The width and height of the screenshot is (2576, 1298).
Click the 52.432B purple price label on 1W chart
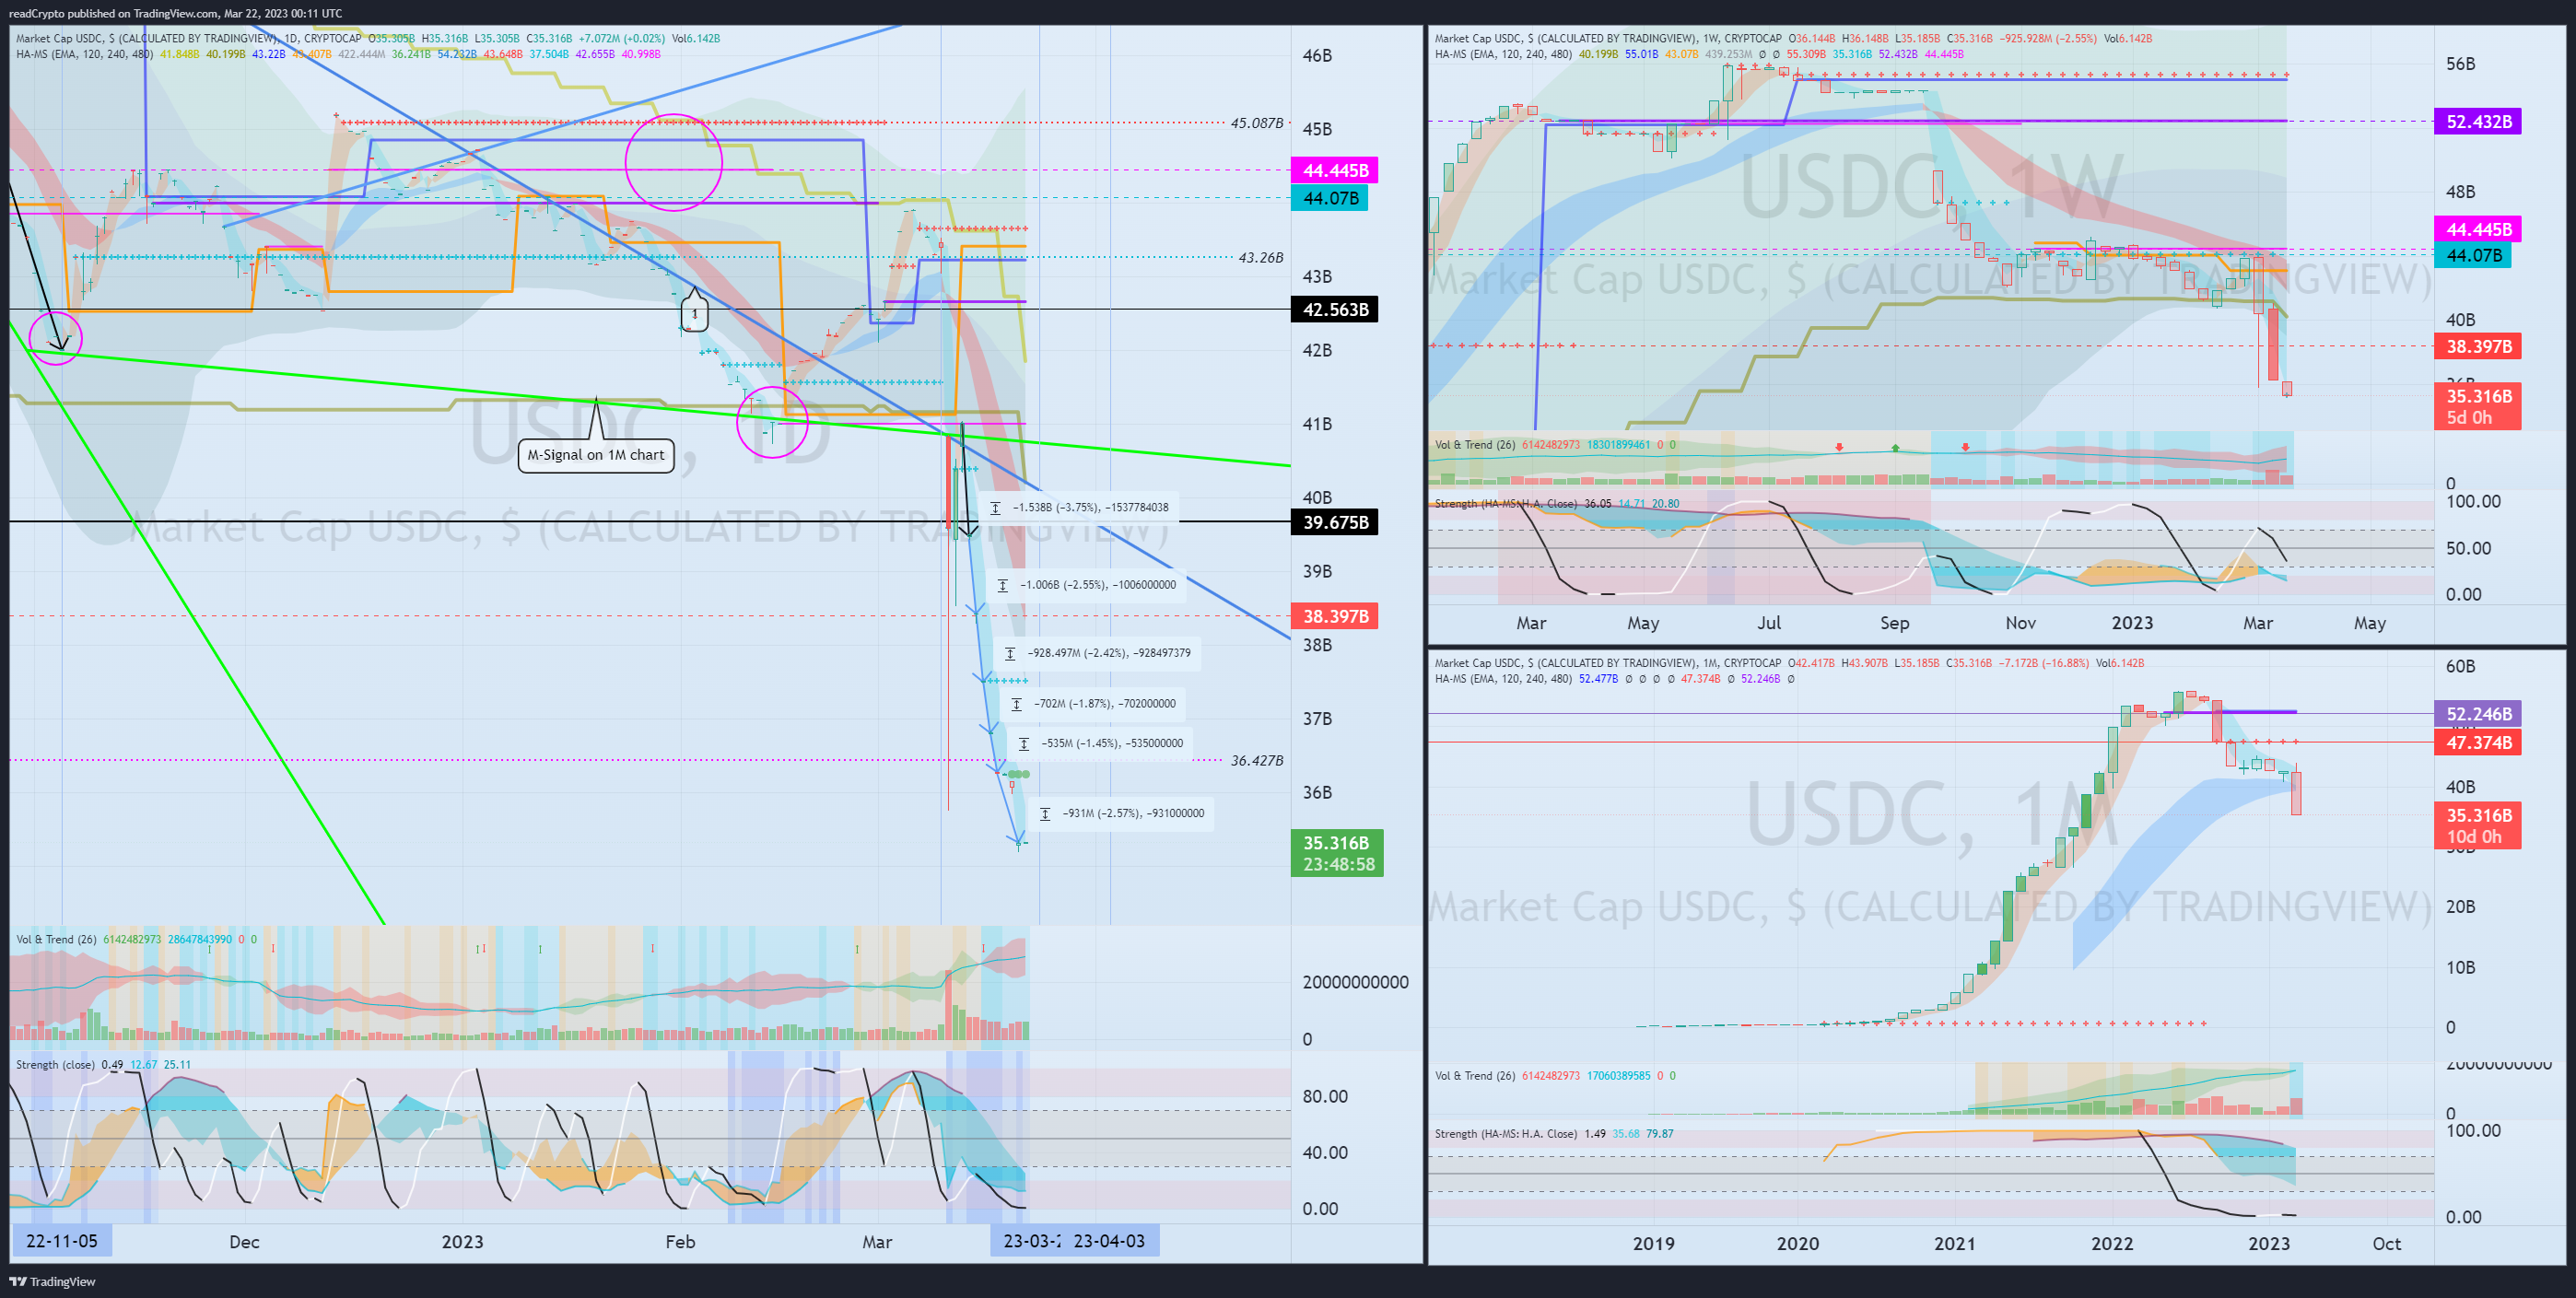[2478, 122]
